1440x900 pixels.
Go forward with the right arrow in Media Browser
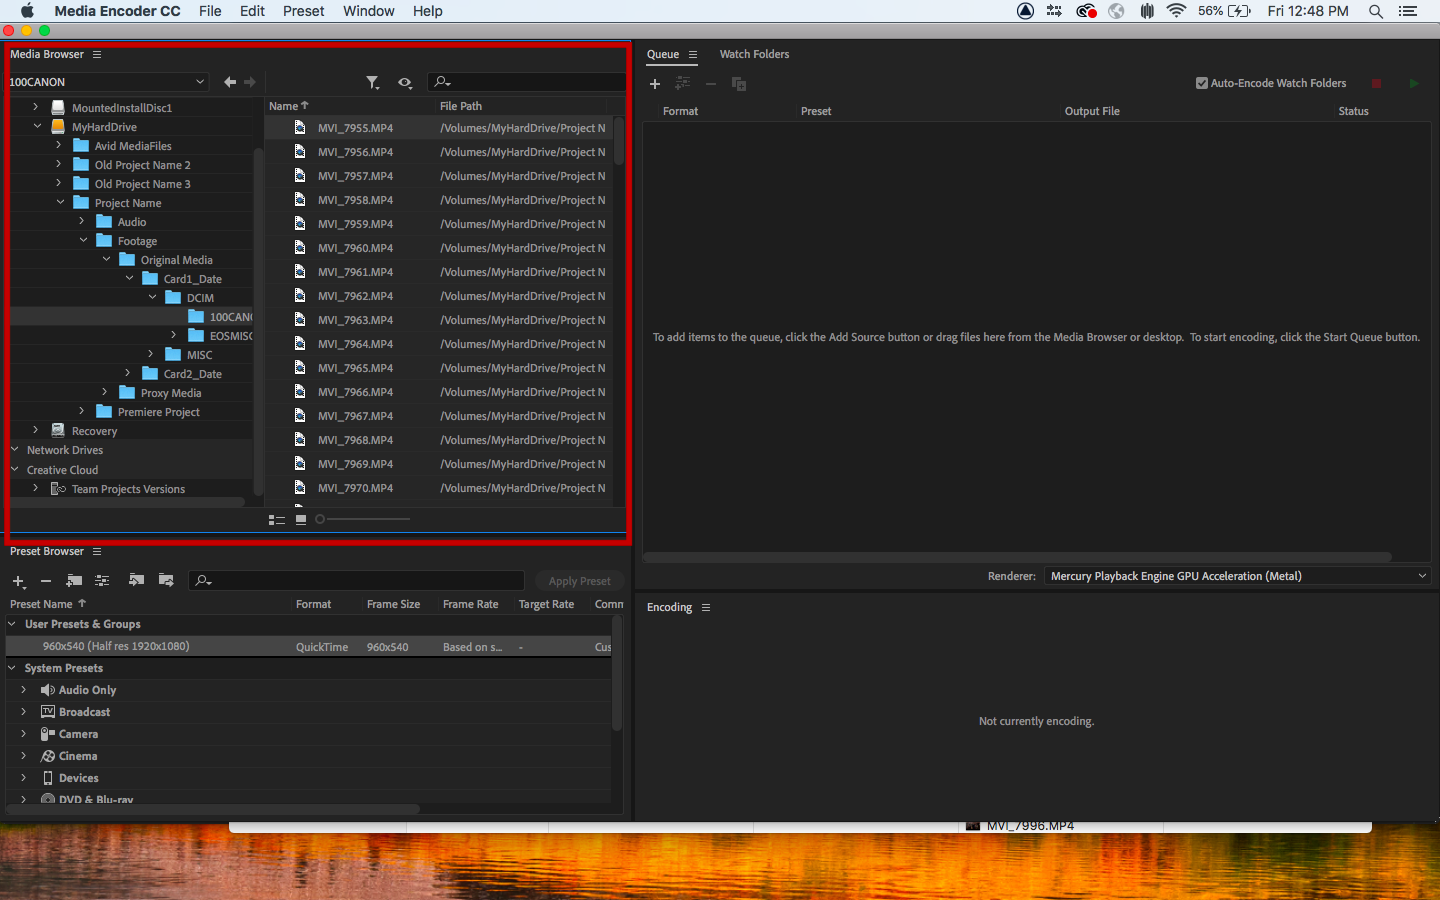point(250,82)
